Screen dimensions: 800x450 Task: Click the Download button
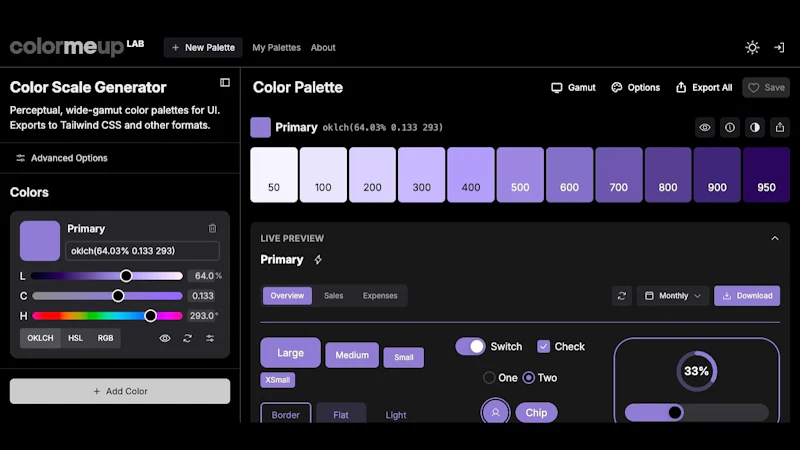point(747,296)
